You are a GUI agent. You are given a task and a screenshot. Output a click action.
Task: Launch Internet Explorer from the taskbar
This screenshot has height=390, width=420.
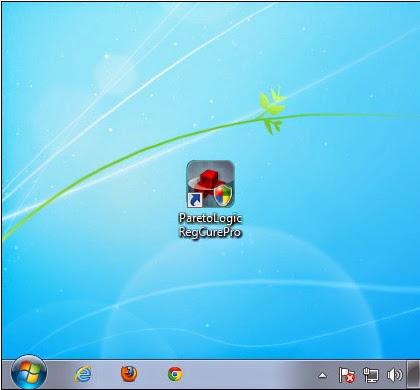coord(83,374)
